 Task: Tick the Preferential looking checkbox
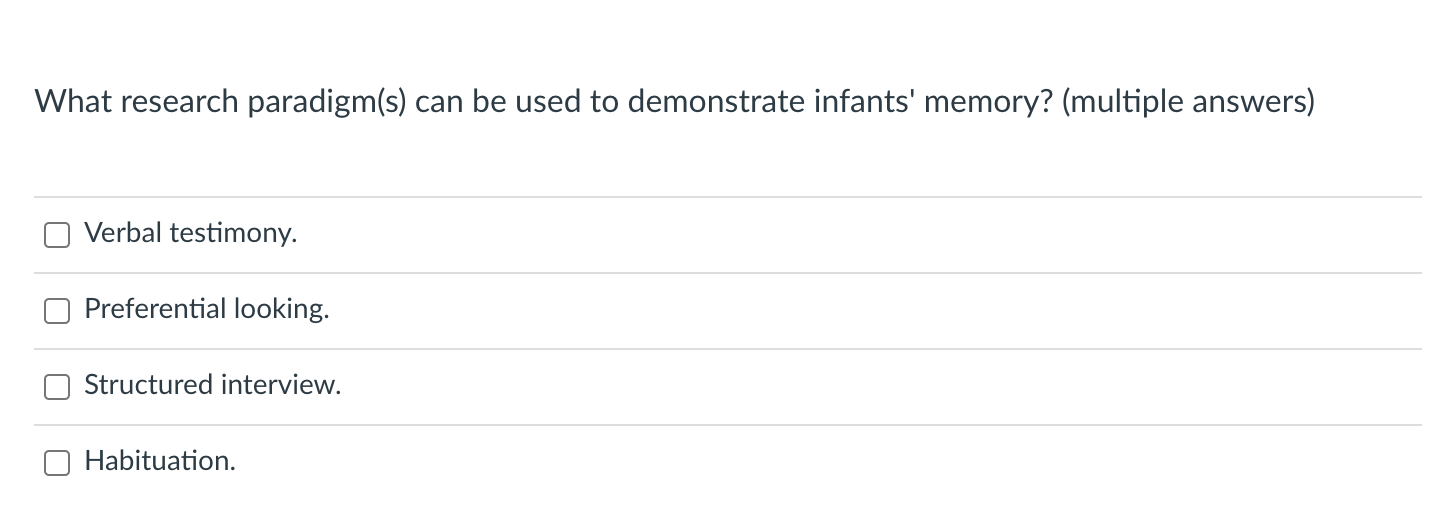(57, 311)
